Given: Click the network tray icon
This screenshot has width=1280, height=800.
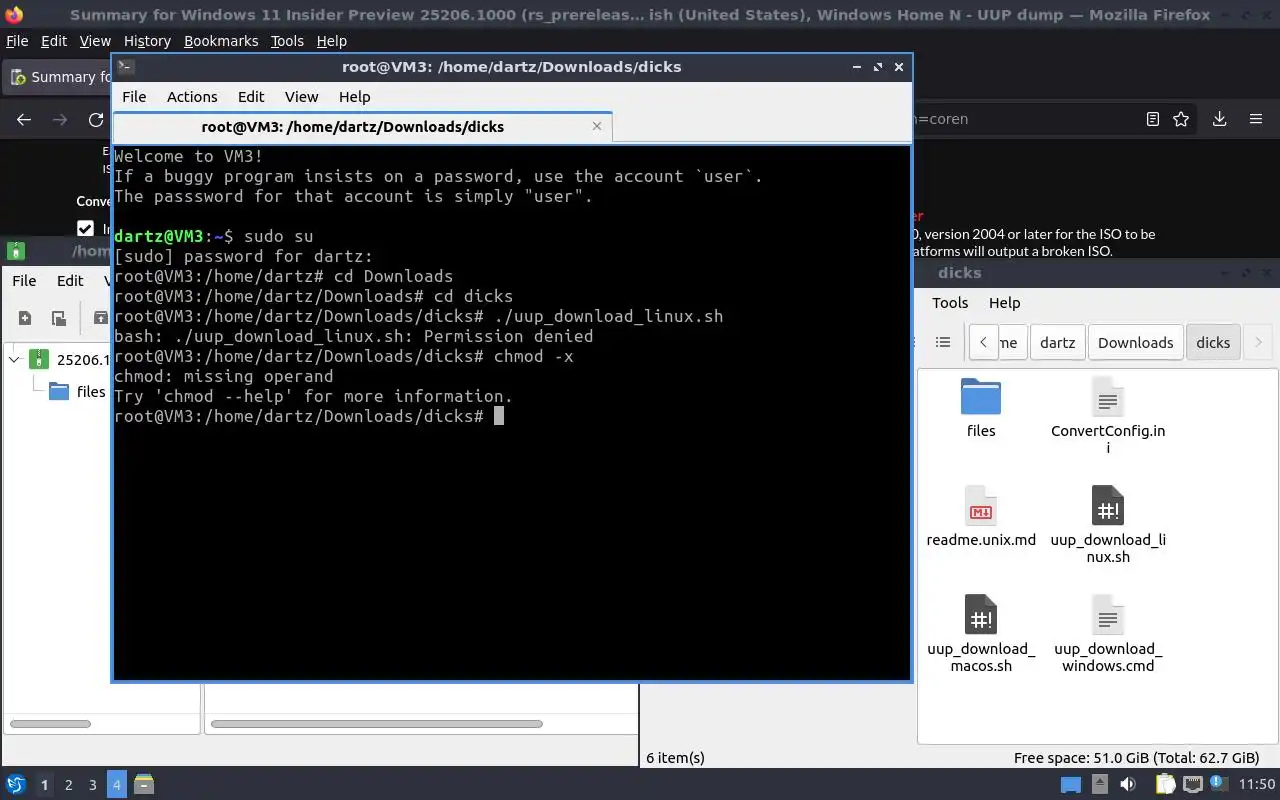Looking at the screenshot, I should pyautogui.click(x=1193, y=785).
